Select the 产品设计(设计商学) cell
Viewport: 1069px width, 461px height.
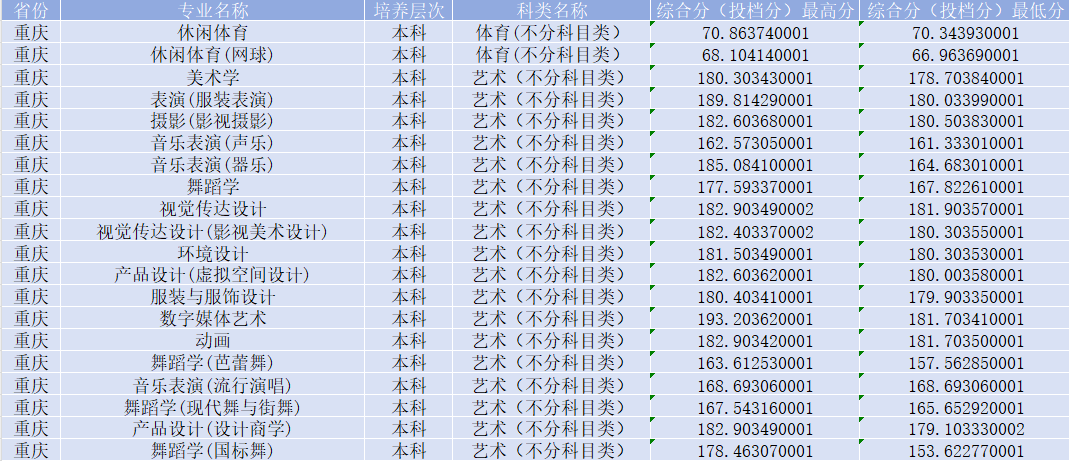(212, 430)
